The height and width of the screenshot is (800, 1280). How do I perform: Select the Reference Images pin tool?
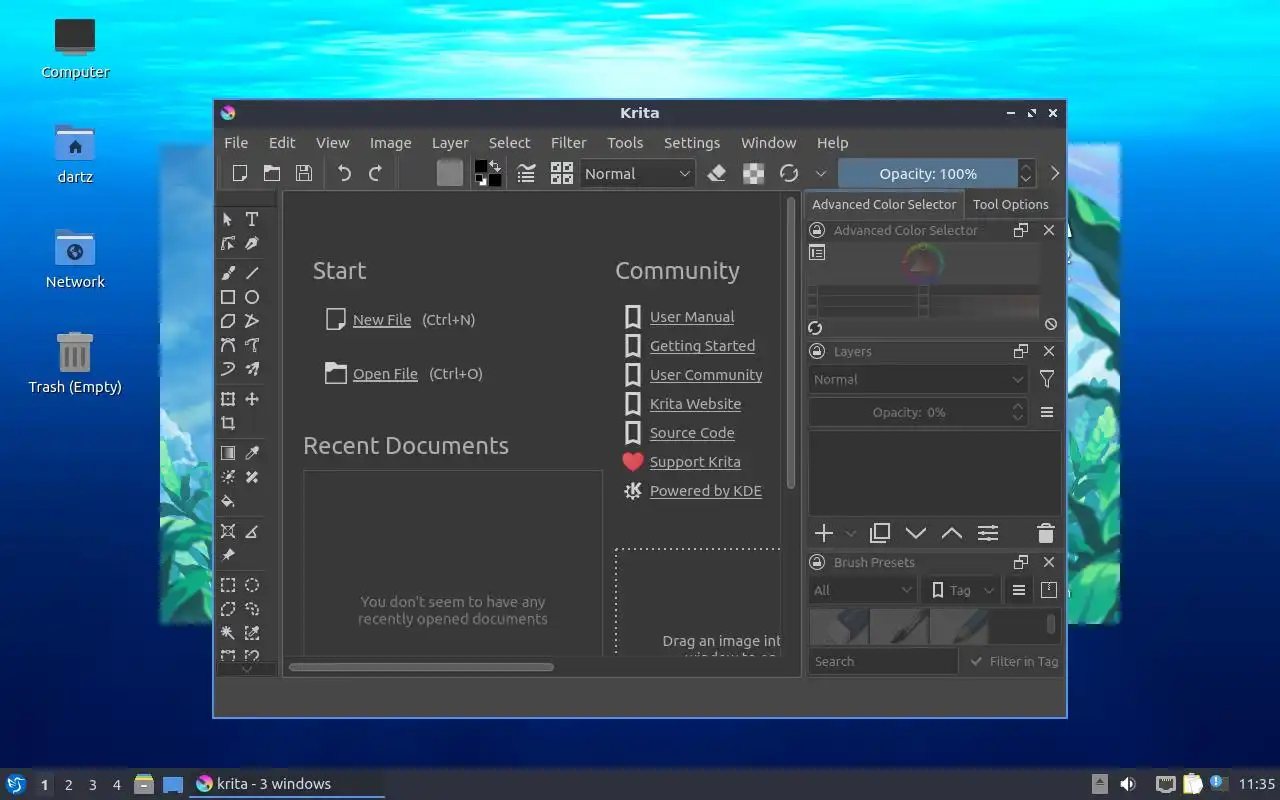[228, 555]
